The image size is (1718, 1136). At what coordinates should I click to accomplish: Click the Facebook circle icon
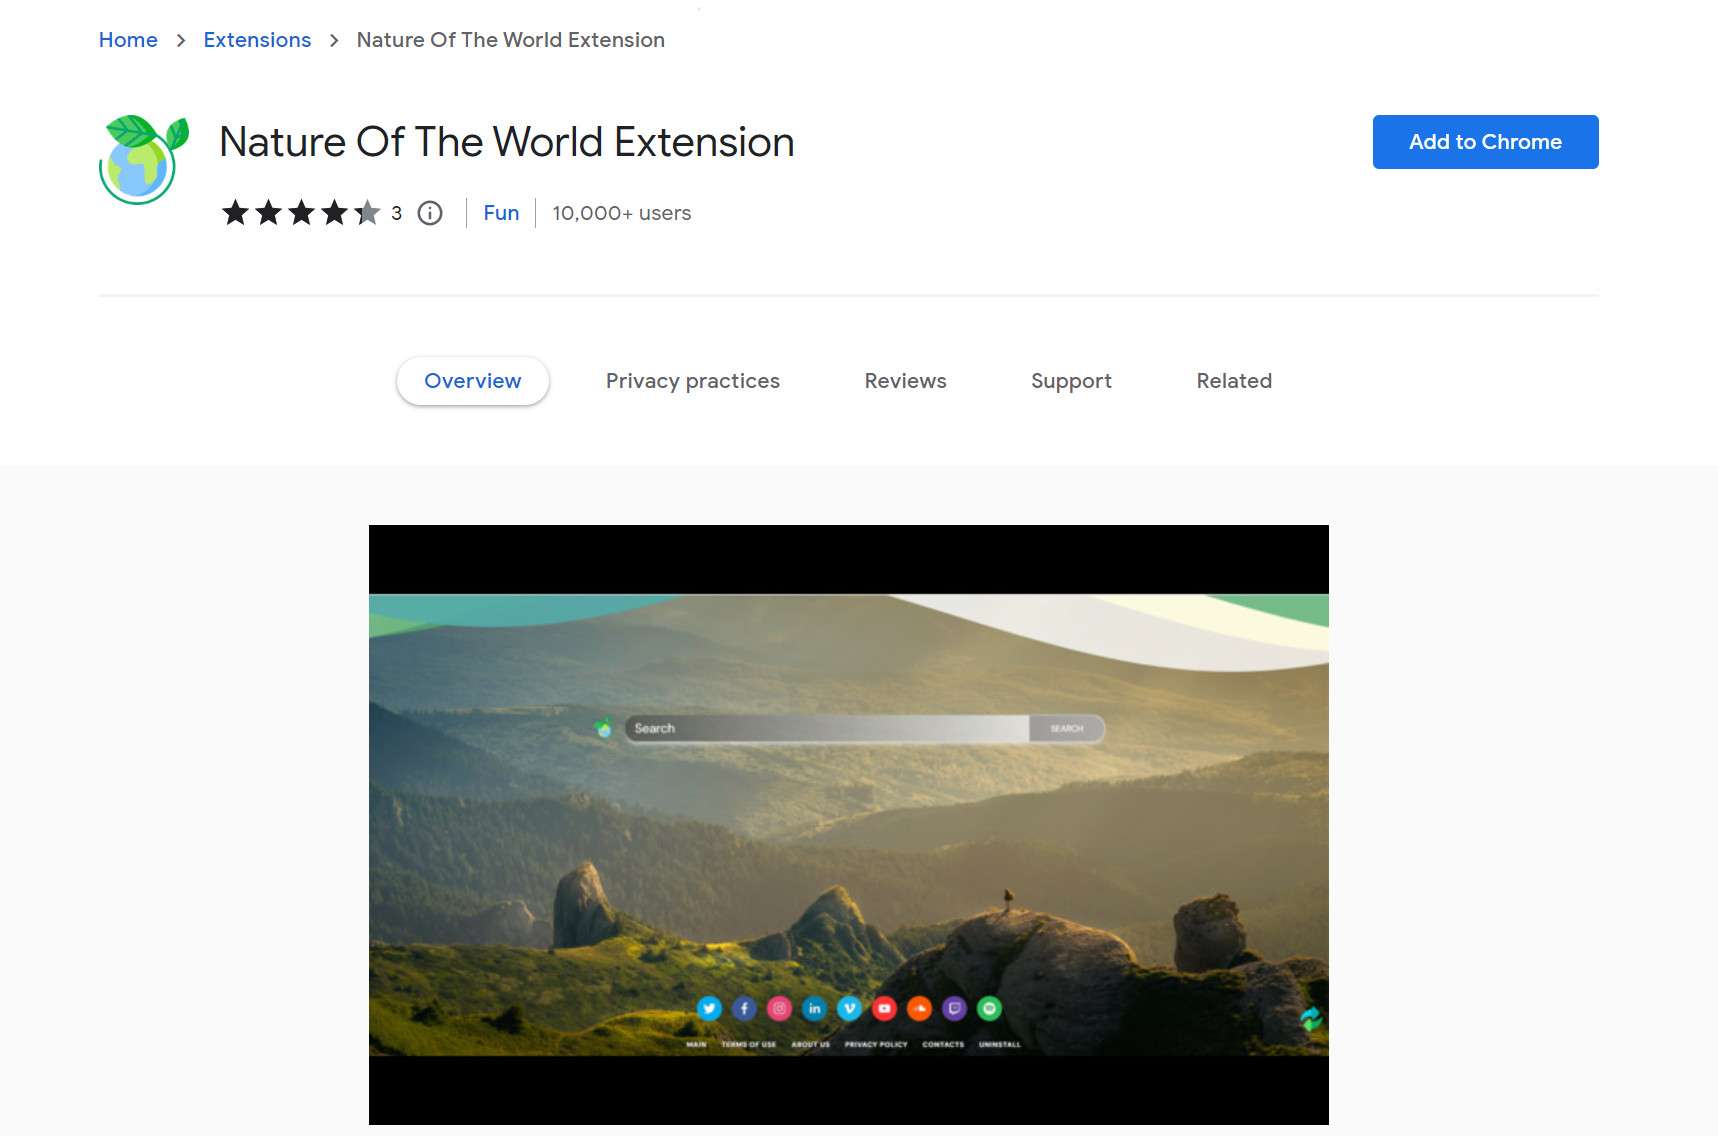(745, 1009)
